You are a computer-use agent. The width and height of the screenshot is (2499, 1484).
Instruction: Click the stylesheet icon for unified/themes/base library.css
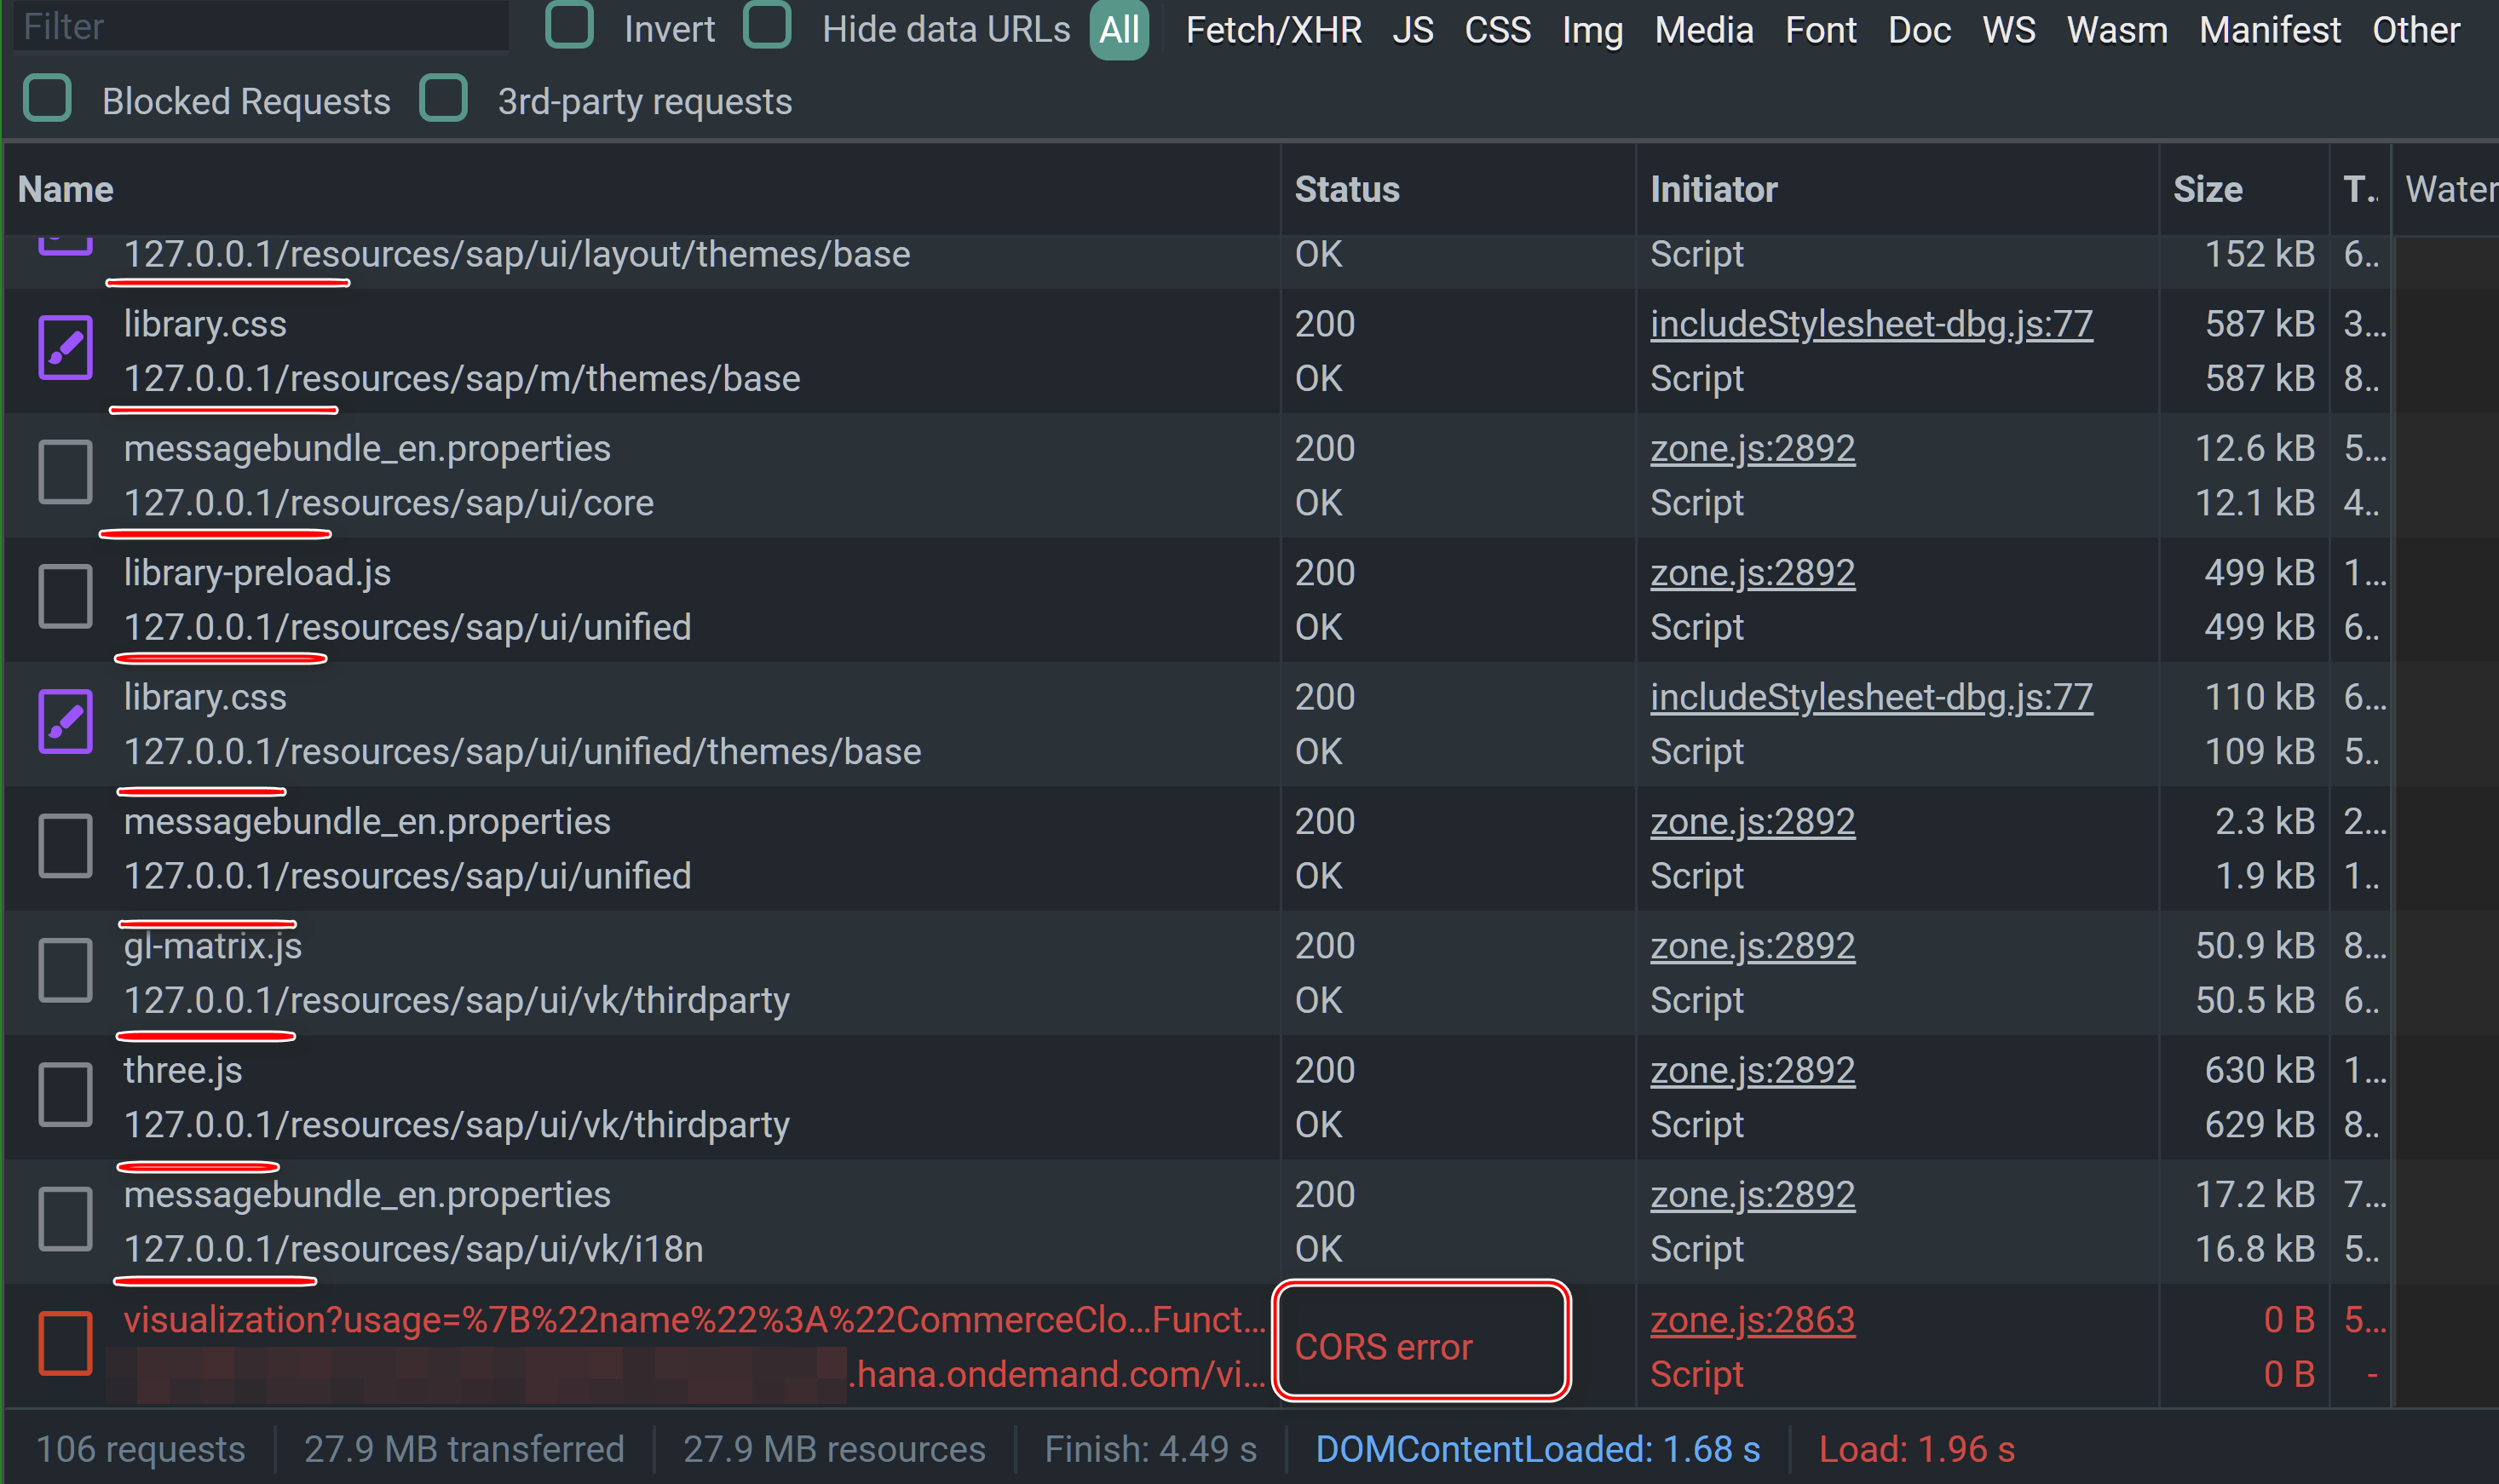(65, 721)
